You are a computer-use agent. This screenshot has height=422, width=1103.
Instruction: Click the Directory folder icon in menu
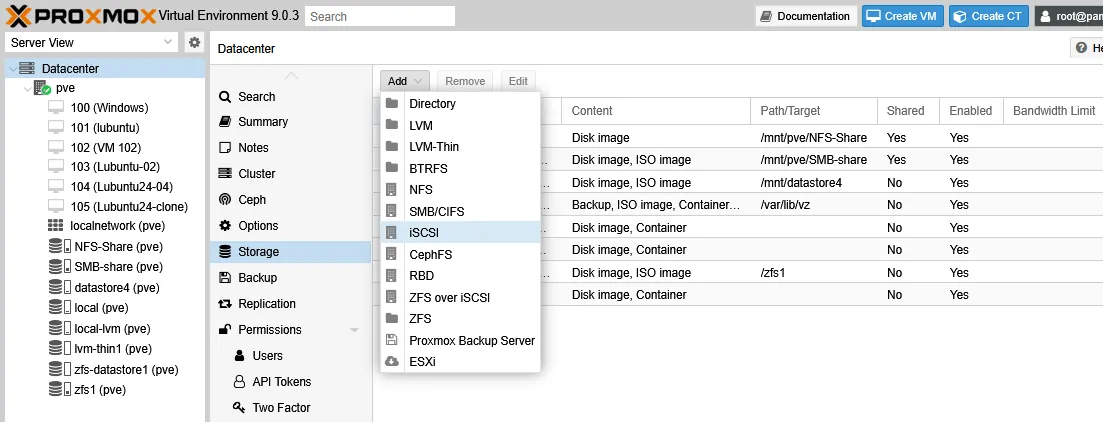coord(392,103)
